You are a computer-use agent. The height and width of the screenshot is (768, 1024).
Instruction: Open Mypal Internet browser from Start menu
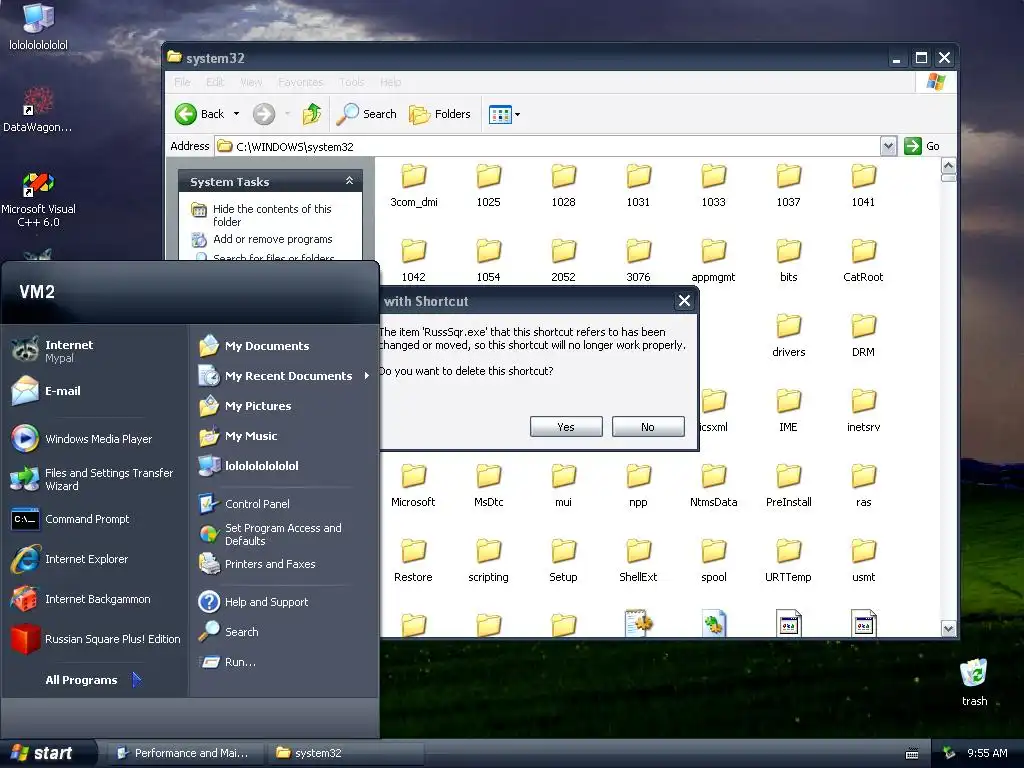coord(95,351)
